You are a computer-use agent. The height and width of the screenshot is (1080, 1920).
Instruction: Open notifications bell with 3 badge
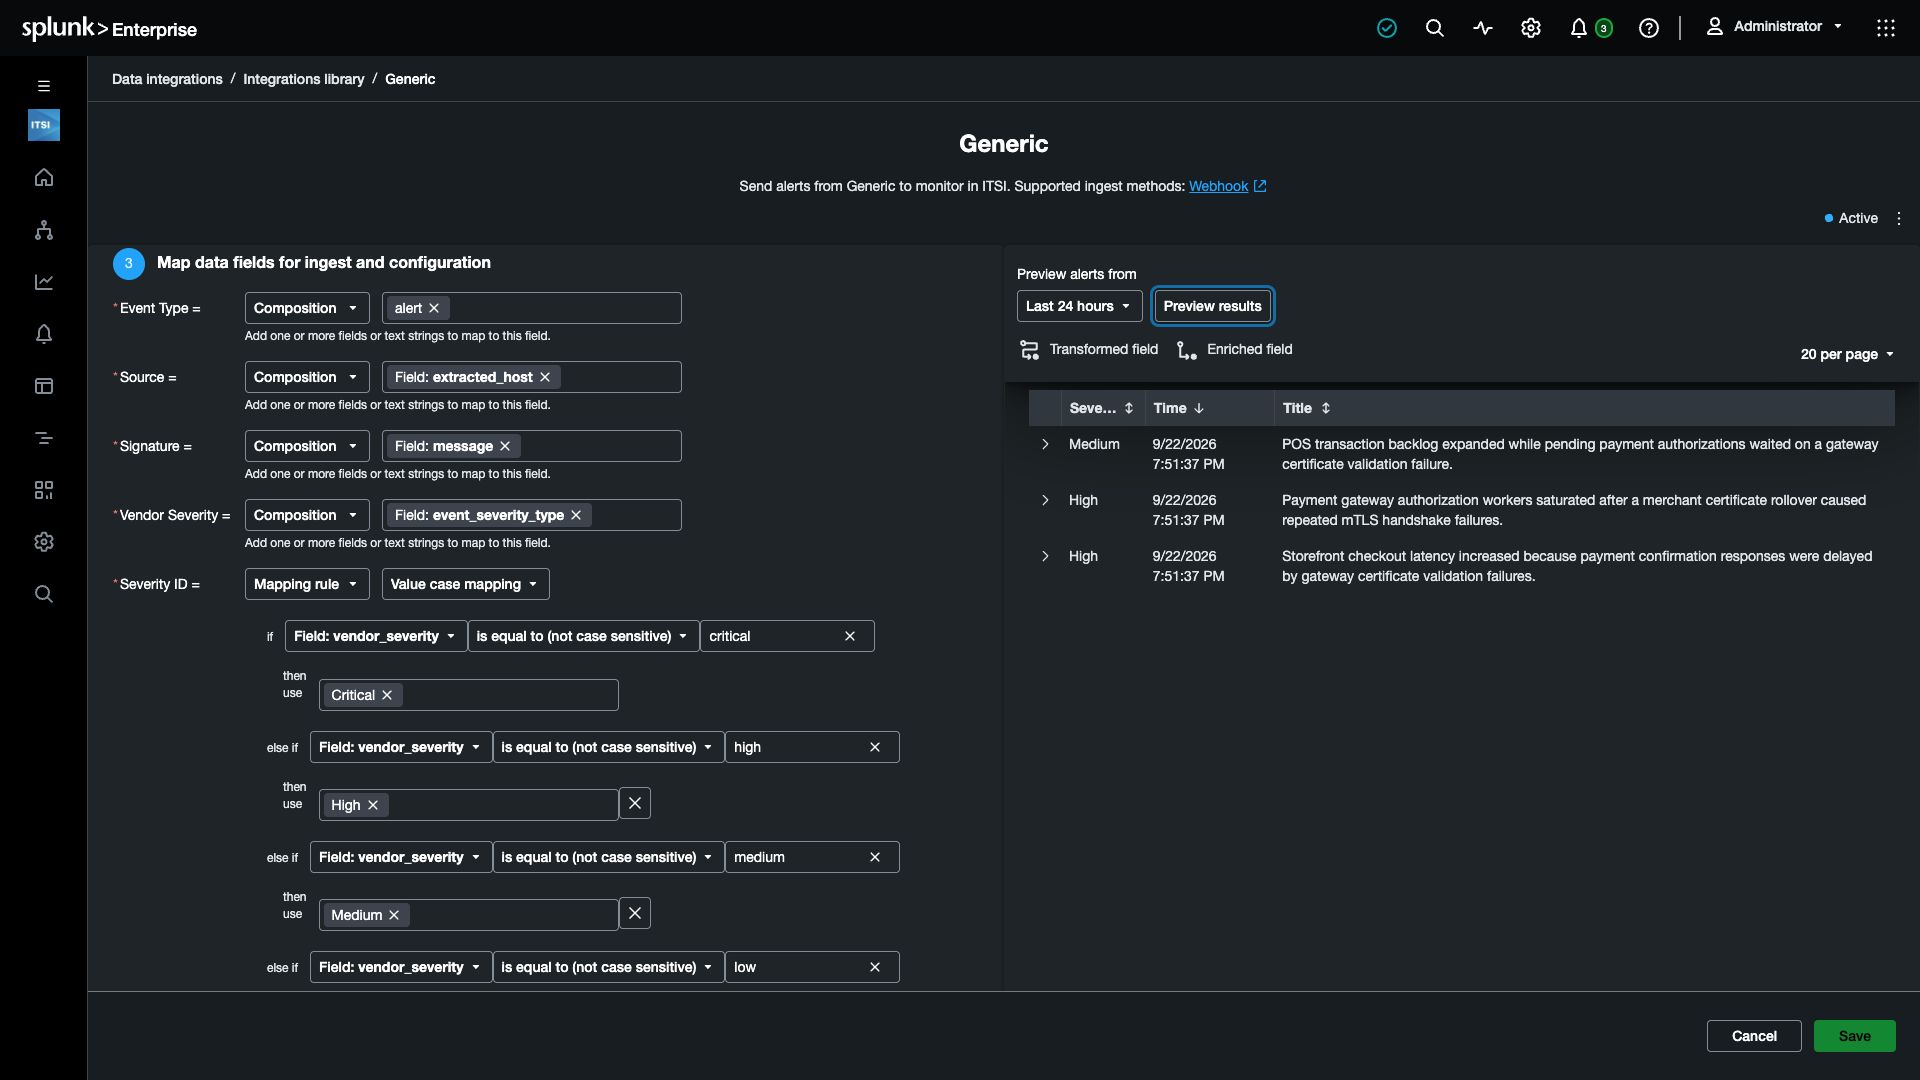[1590, 28]
